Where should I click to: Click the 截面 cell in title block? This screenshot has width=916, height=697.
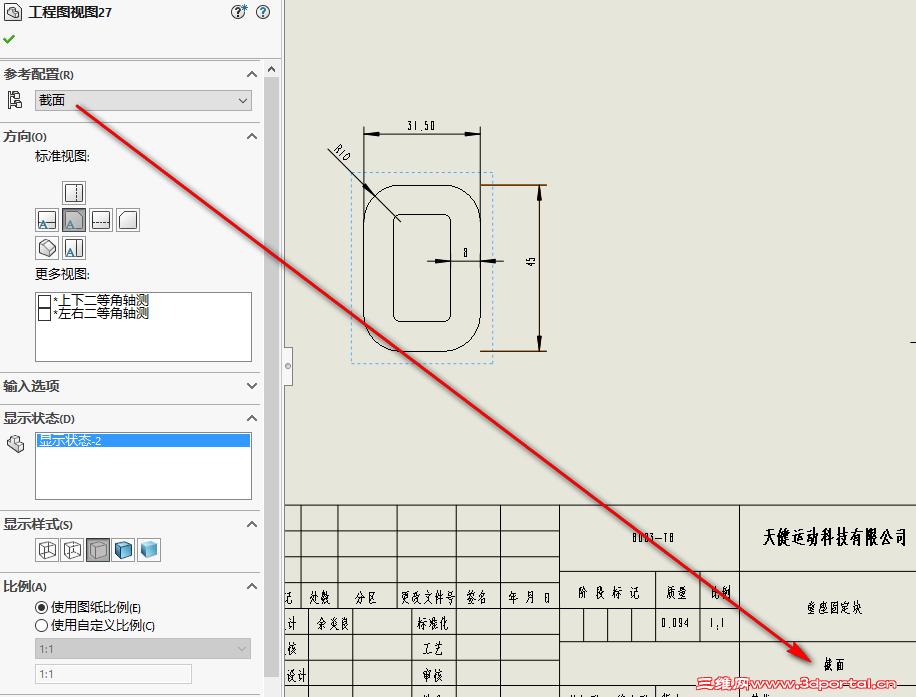(x=834, y=664)
